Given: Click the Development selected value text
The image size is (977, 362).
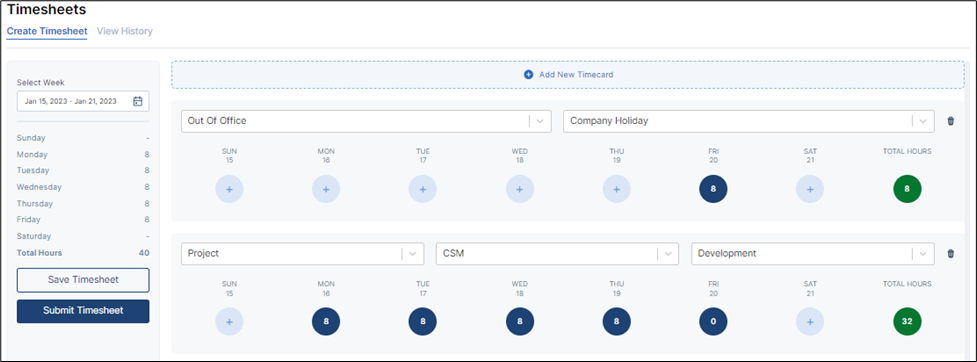Looking at the screenshot, I should click(x=727, y=254).
